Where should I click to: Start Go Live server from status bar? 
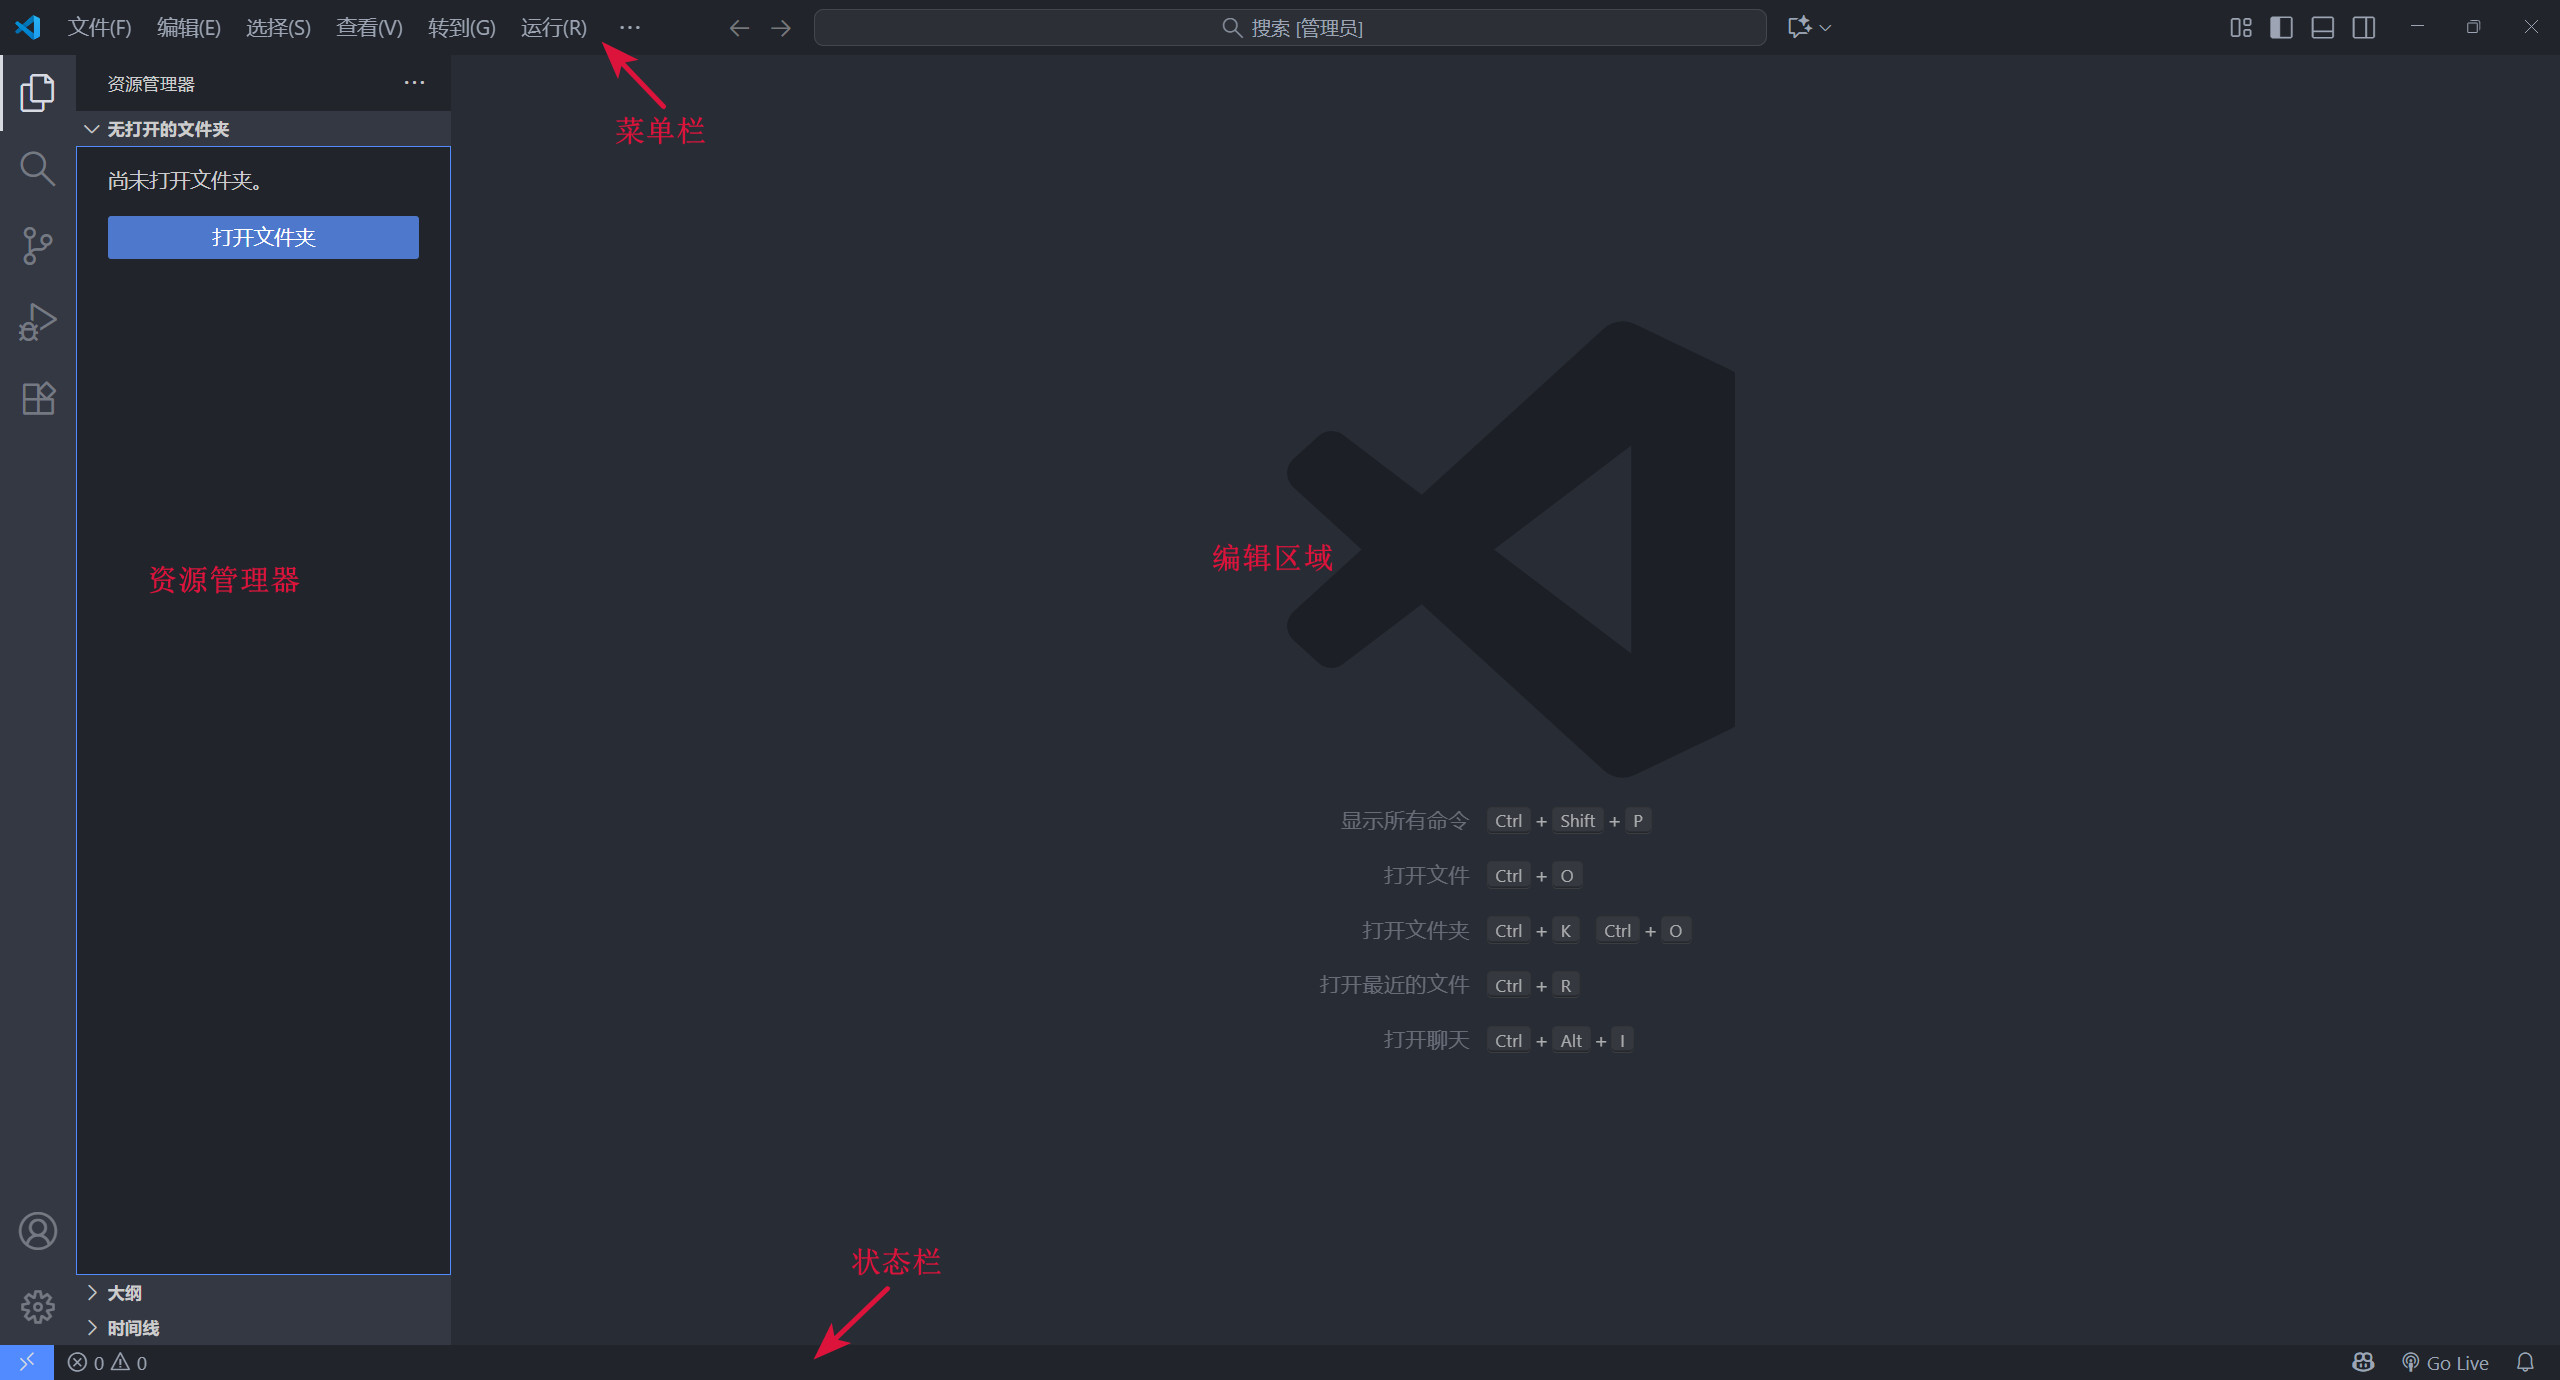point(2445,1363)
